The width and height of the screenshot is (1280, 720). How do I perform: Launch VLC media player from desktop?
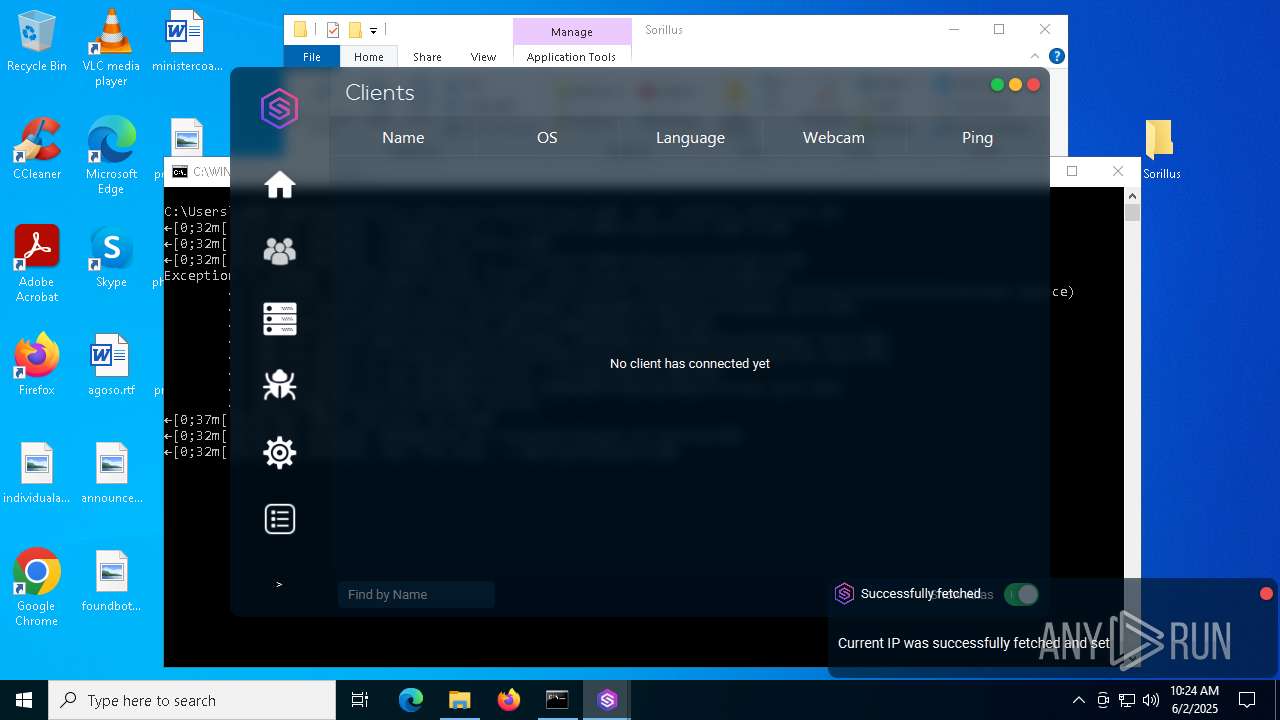click(x=111, y=48)
